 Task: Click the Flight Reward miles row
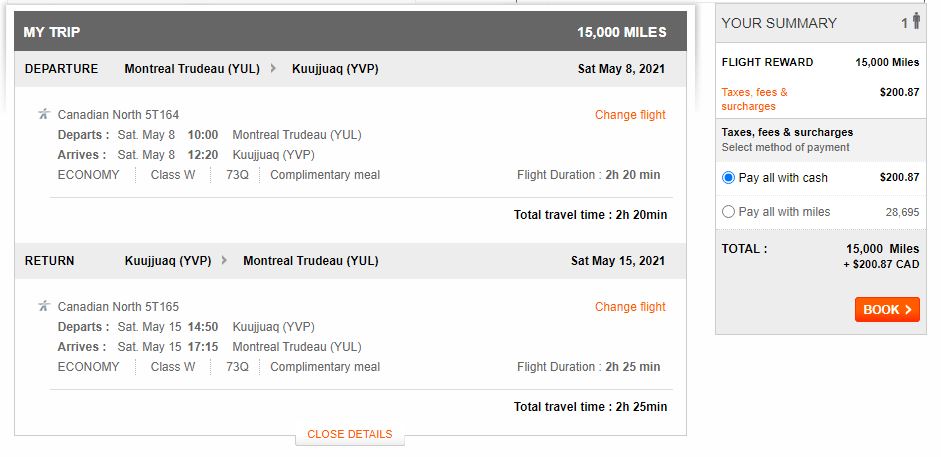click(820, 62)
